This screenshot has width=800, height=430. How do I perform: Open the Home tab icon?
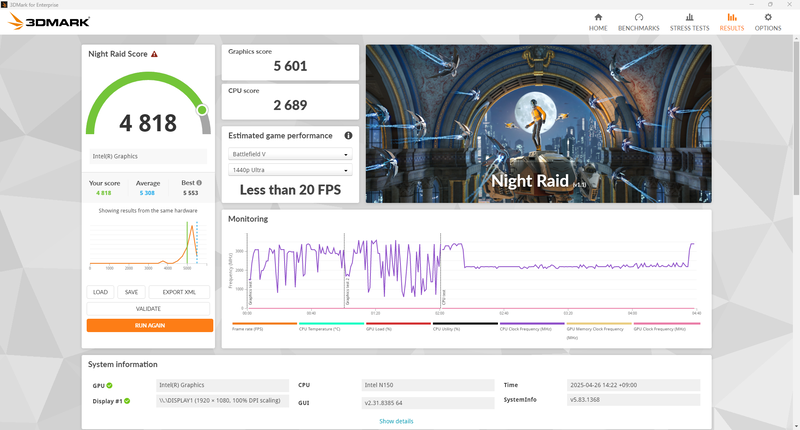[x=598, y=17]
